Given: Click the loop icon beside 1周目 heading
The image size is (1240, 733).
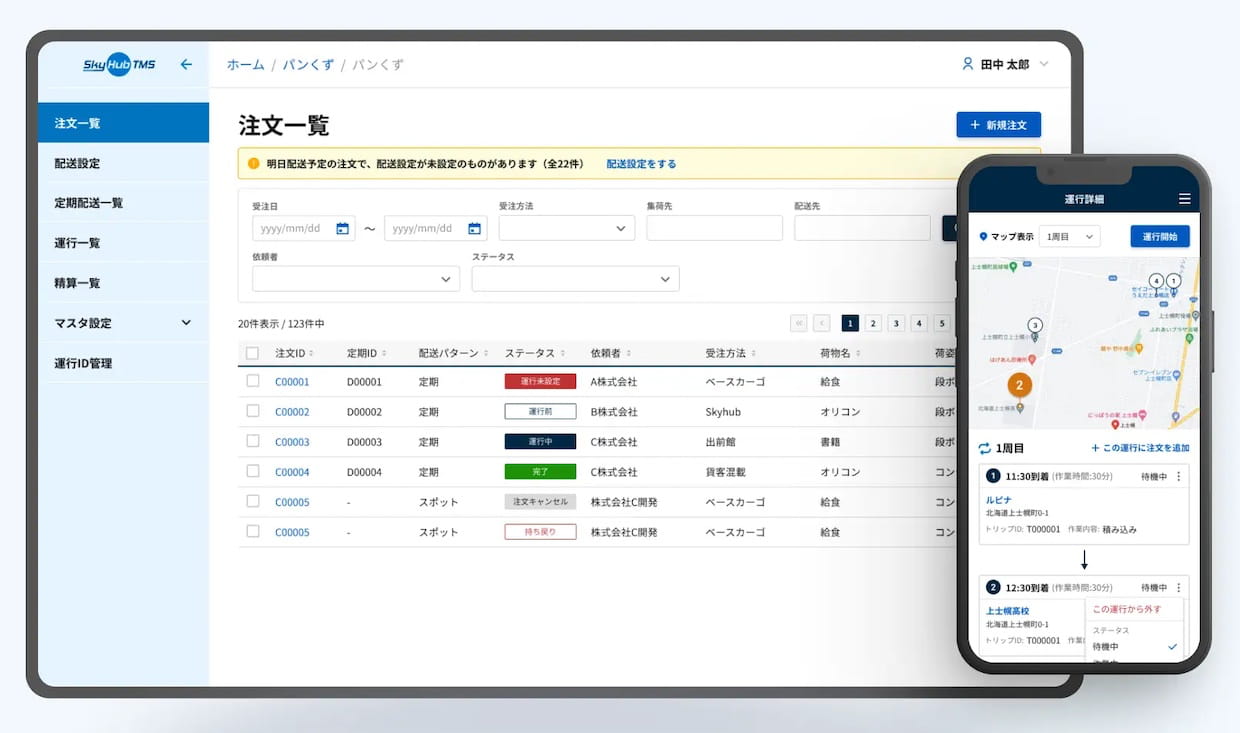Looking at the screenshot, I should pos(984,449).
